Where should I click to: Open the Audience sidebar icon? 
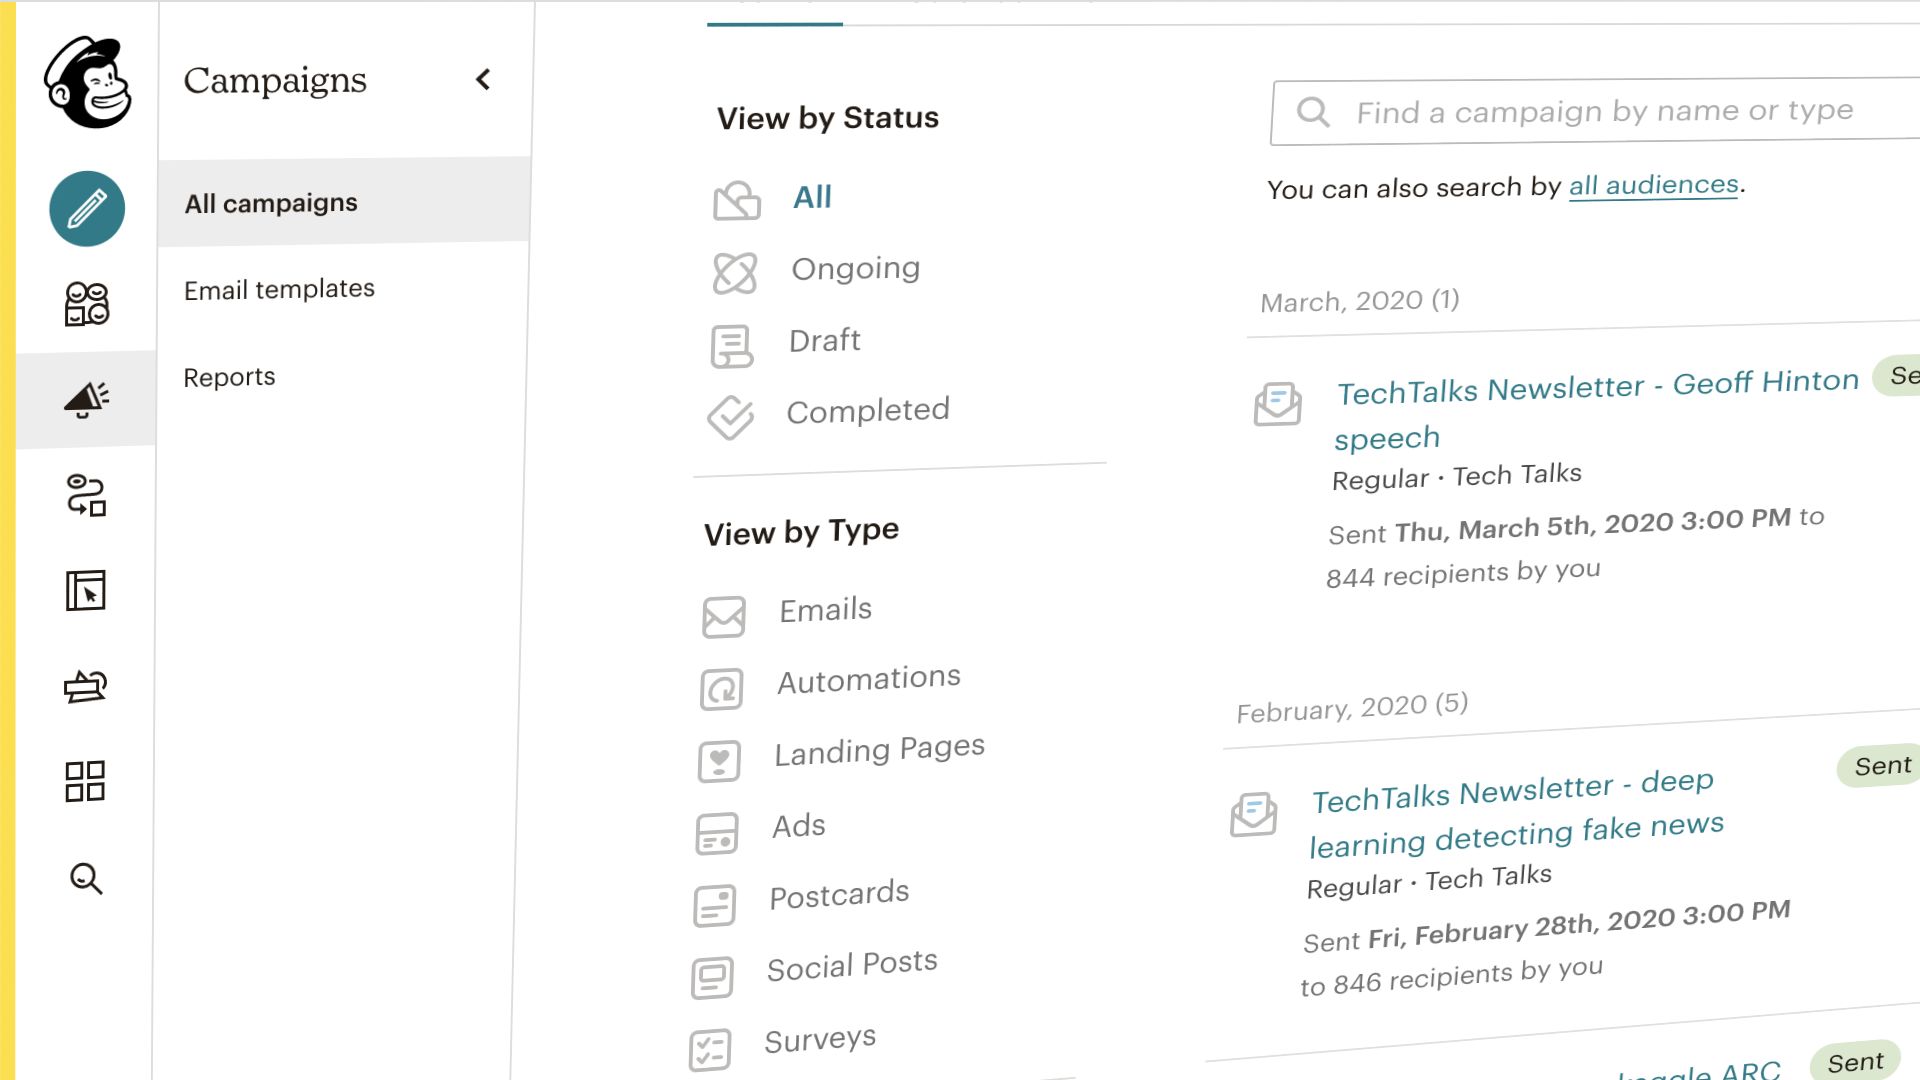click(87, 304)
